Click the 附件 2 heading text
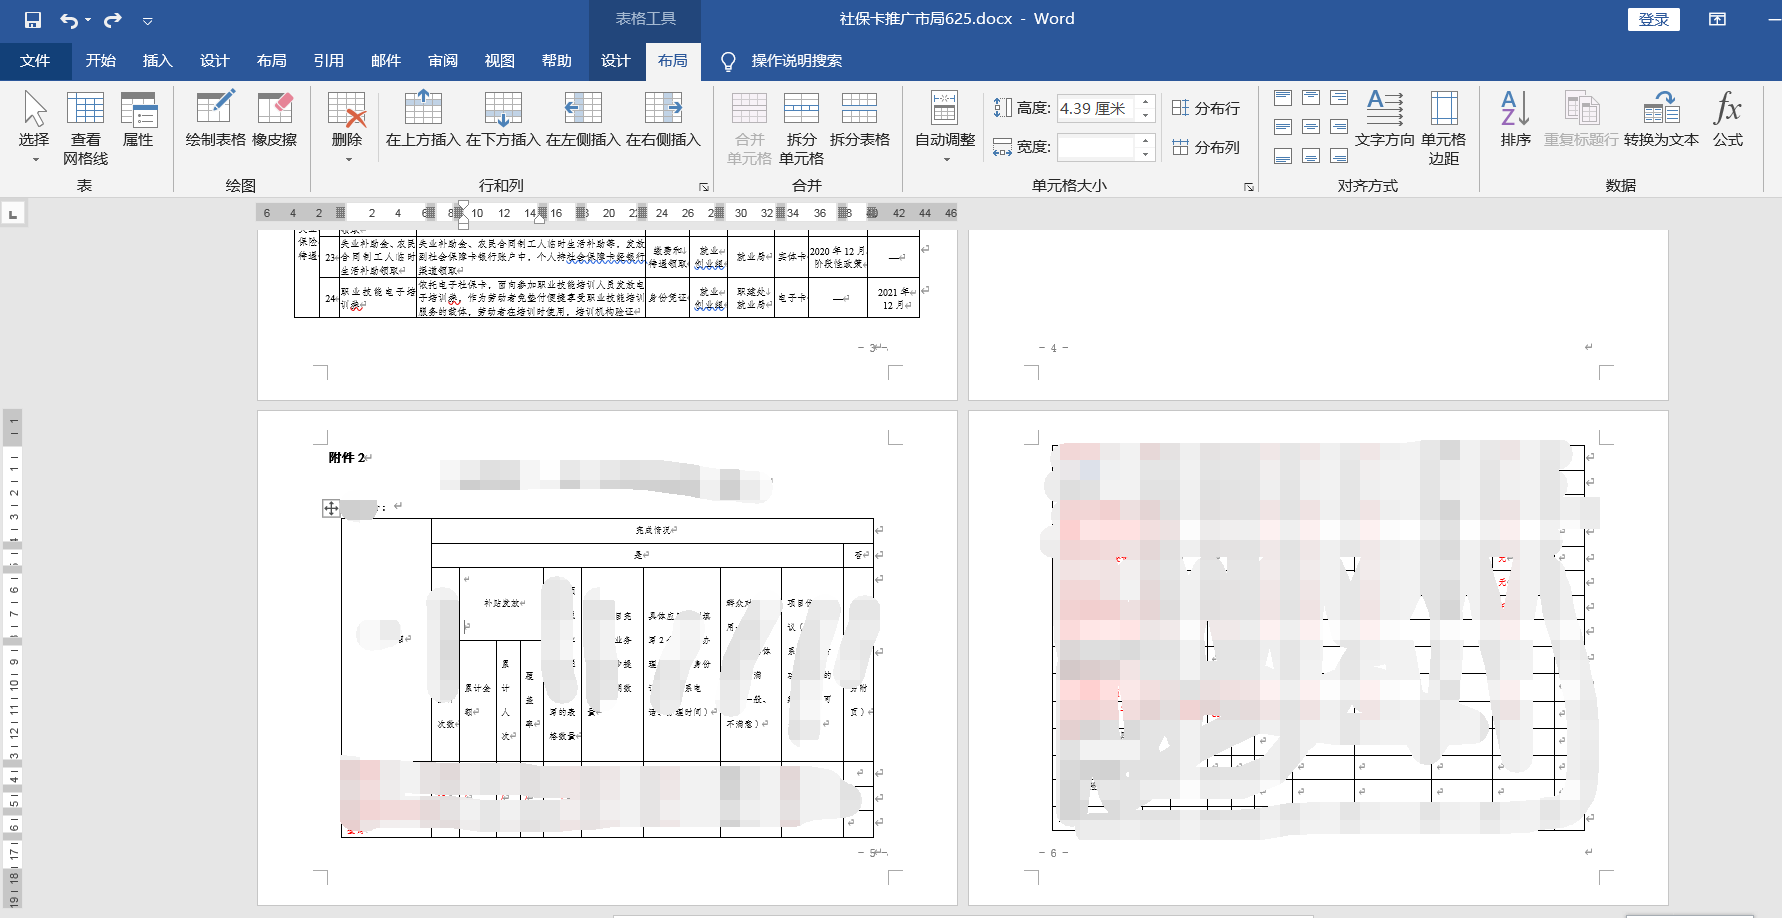This screenshot has width=1782, height=918. point(347,457)
